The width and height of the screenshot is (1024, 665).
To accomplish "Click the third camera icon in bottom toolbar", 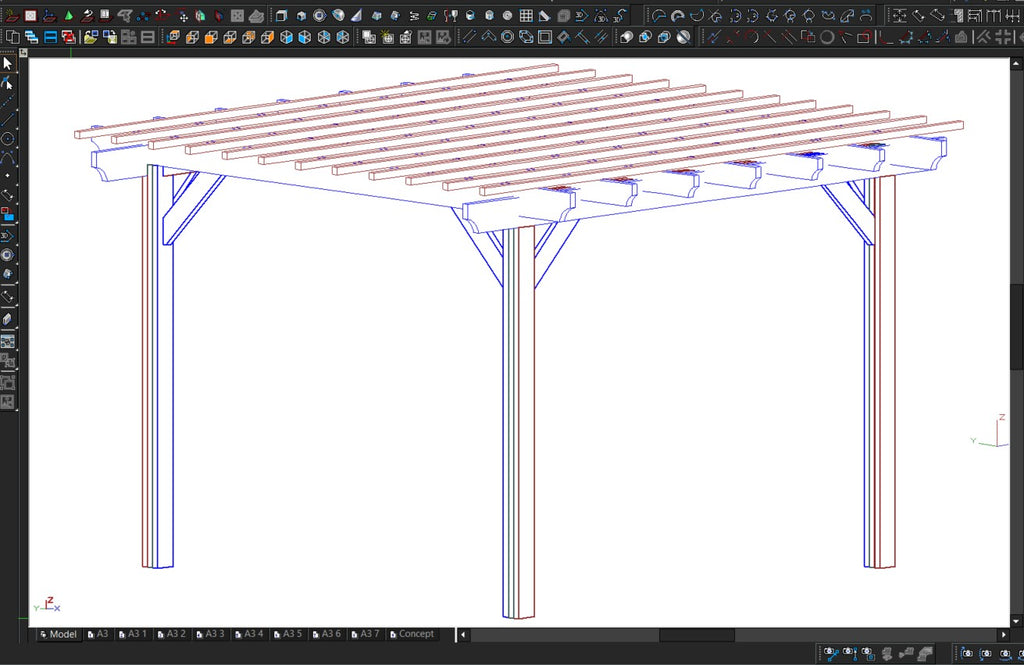I will 868,653.
